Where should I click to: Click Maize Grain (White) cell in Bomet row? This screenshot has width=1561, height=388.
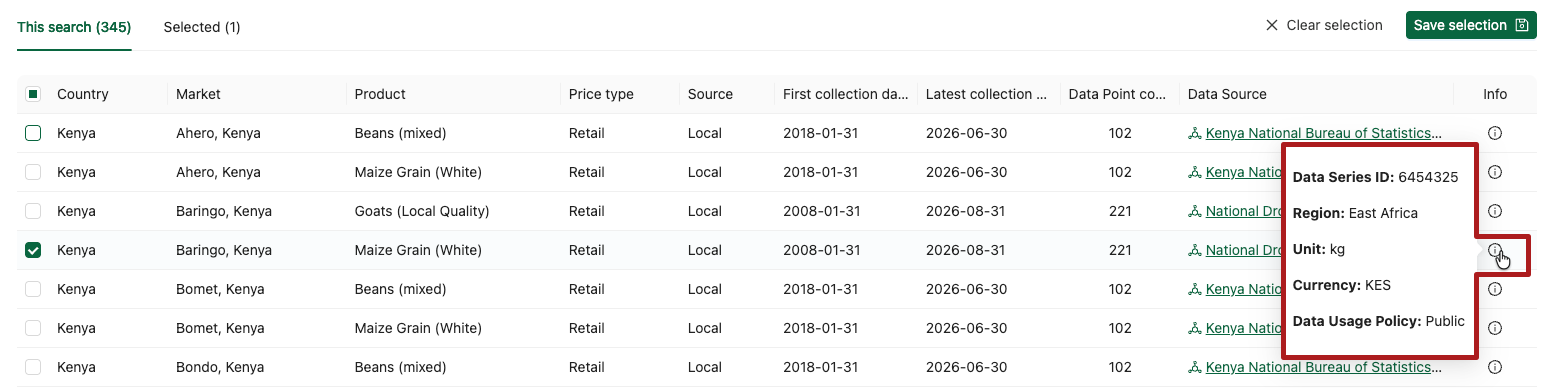418,328
